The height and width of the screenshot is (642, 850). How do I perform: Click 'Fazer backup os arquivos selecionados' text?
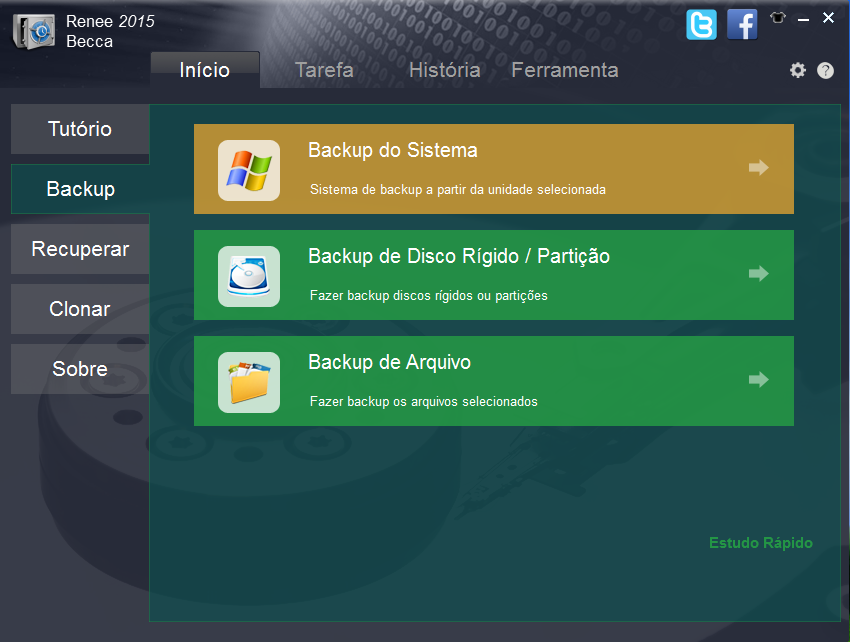(423, 401)
